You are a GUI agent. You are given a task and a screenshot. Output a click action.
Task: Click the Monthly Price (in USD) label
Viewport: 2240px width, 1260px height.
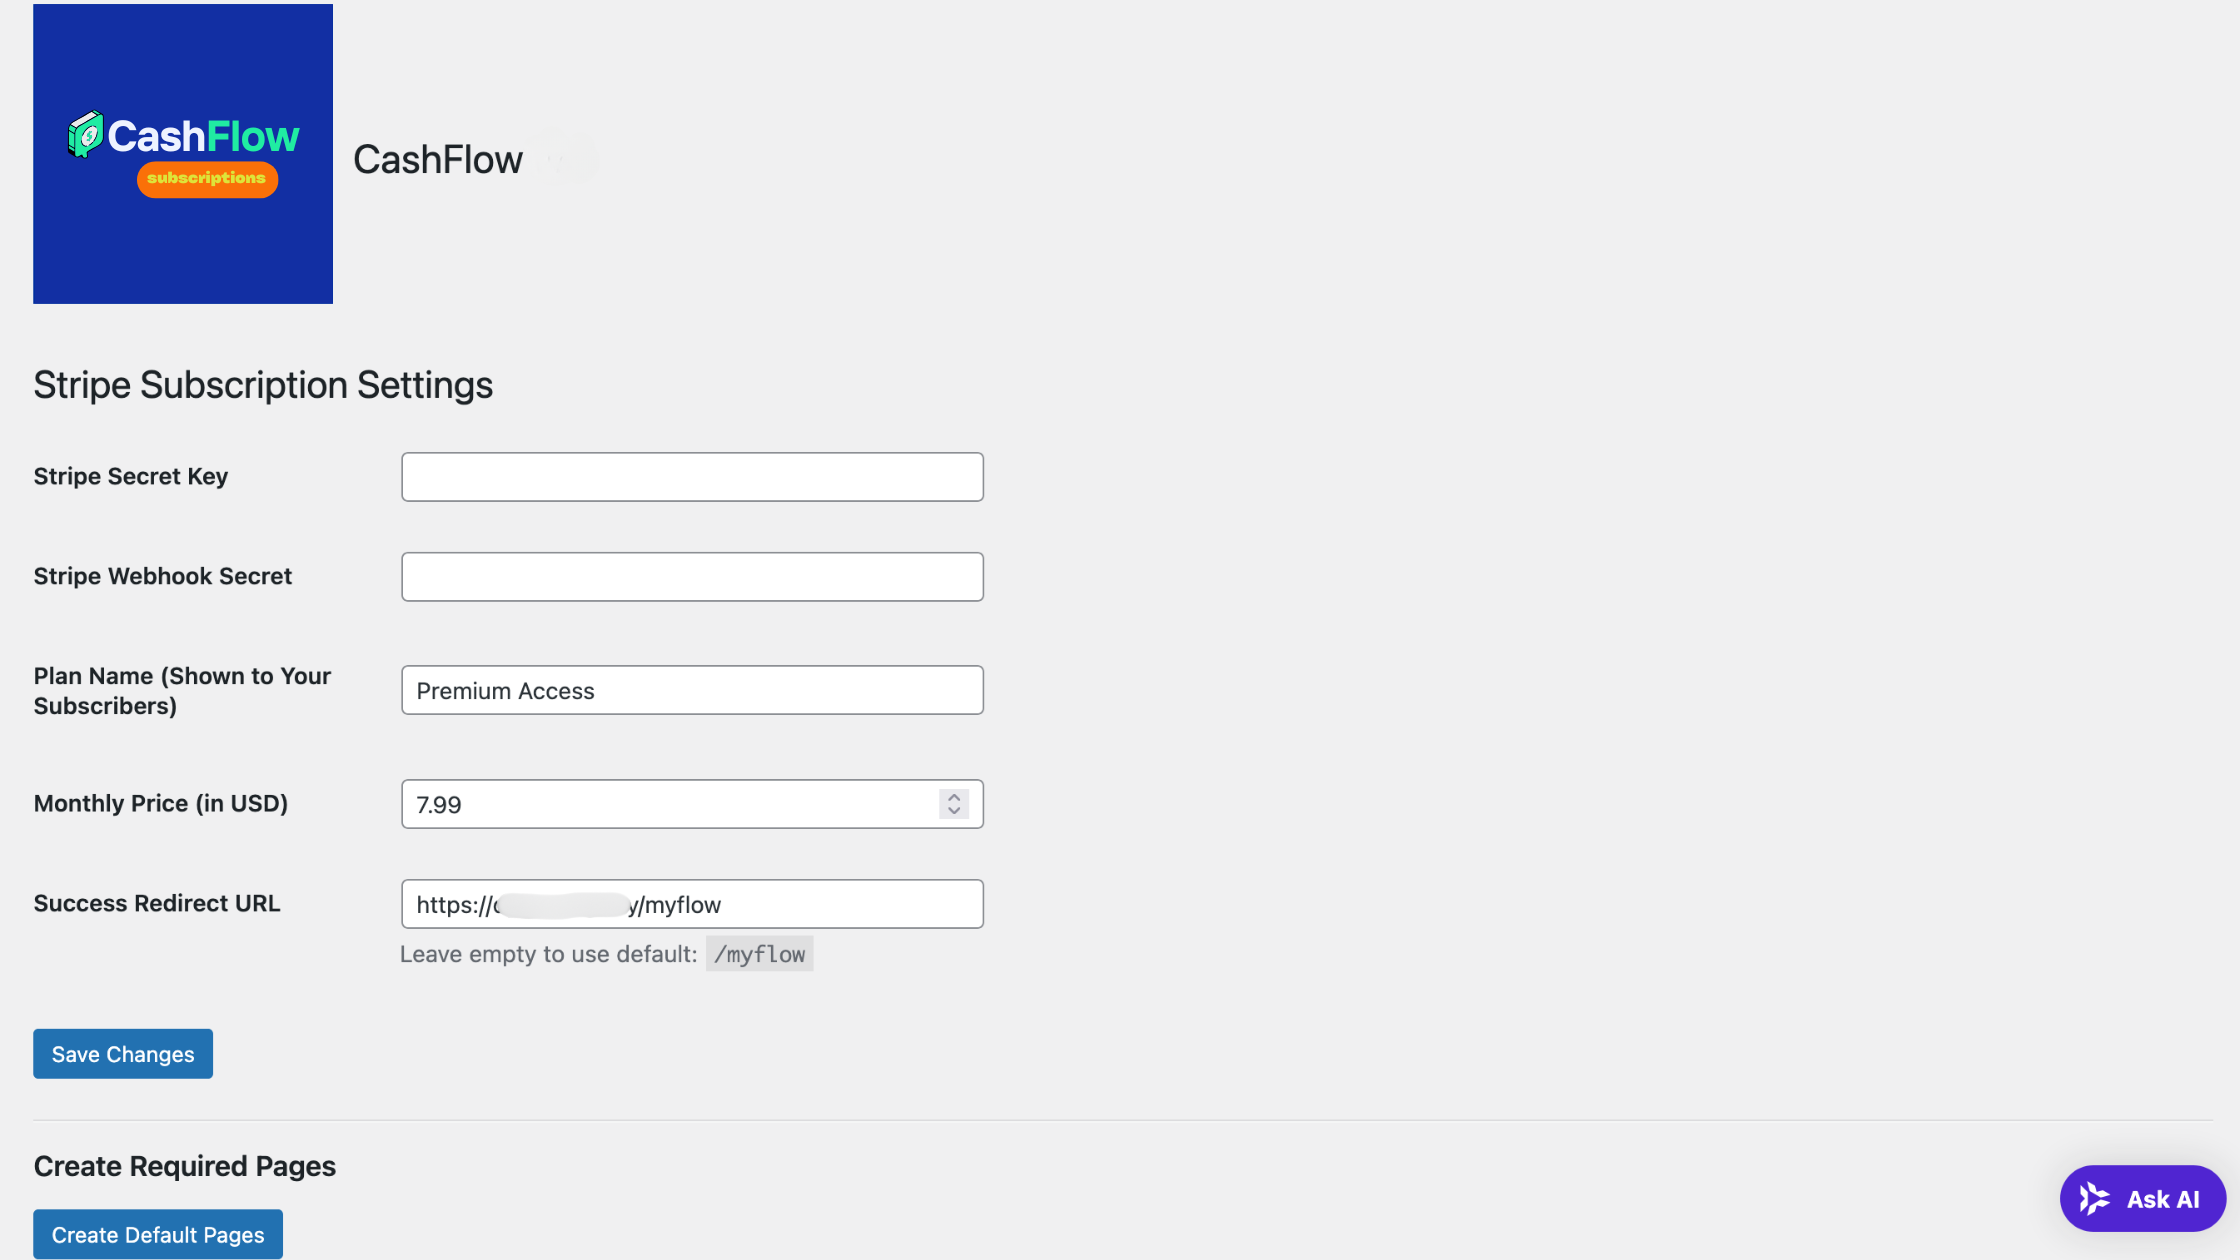click(161, 803)
